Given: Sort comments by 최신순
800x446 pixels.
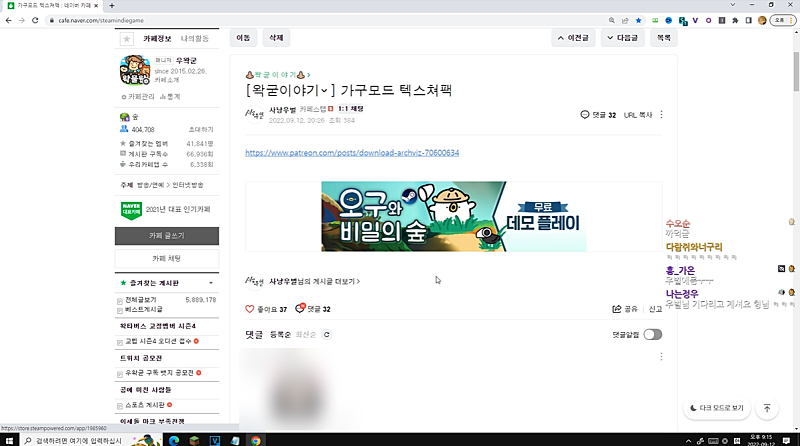Looking at the screenshot, I should (x=306, y=335).
